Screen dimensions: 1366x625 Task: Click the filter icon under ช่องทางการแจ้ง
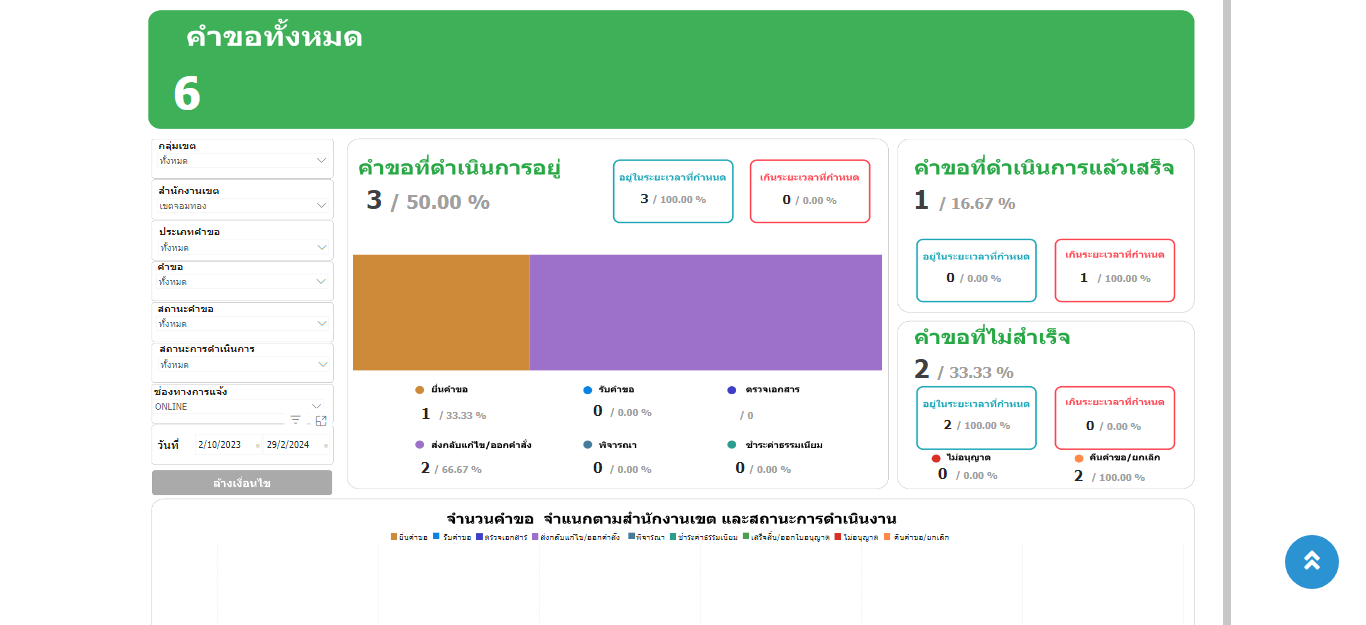(295, 420)
